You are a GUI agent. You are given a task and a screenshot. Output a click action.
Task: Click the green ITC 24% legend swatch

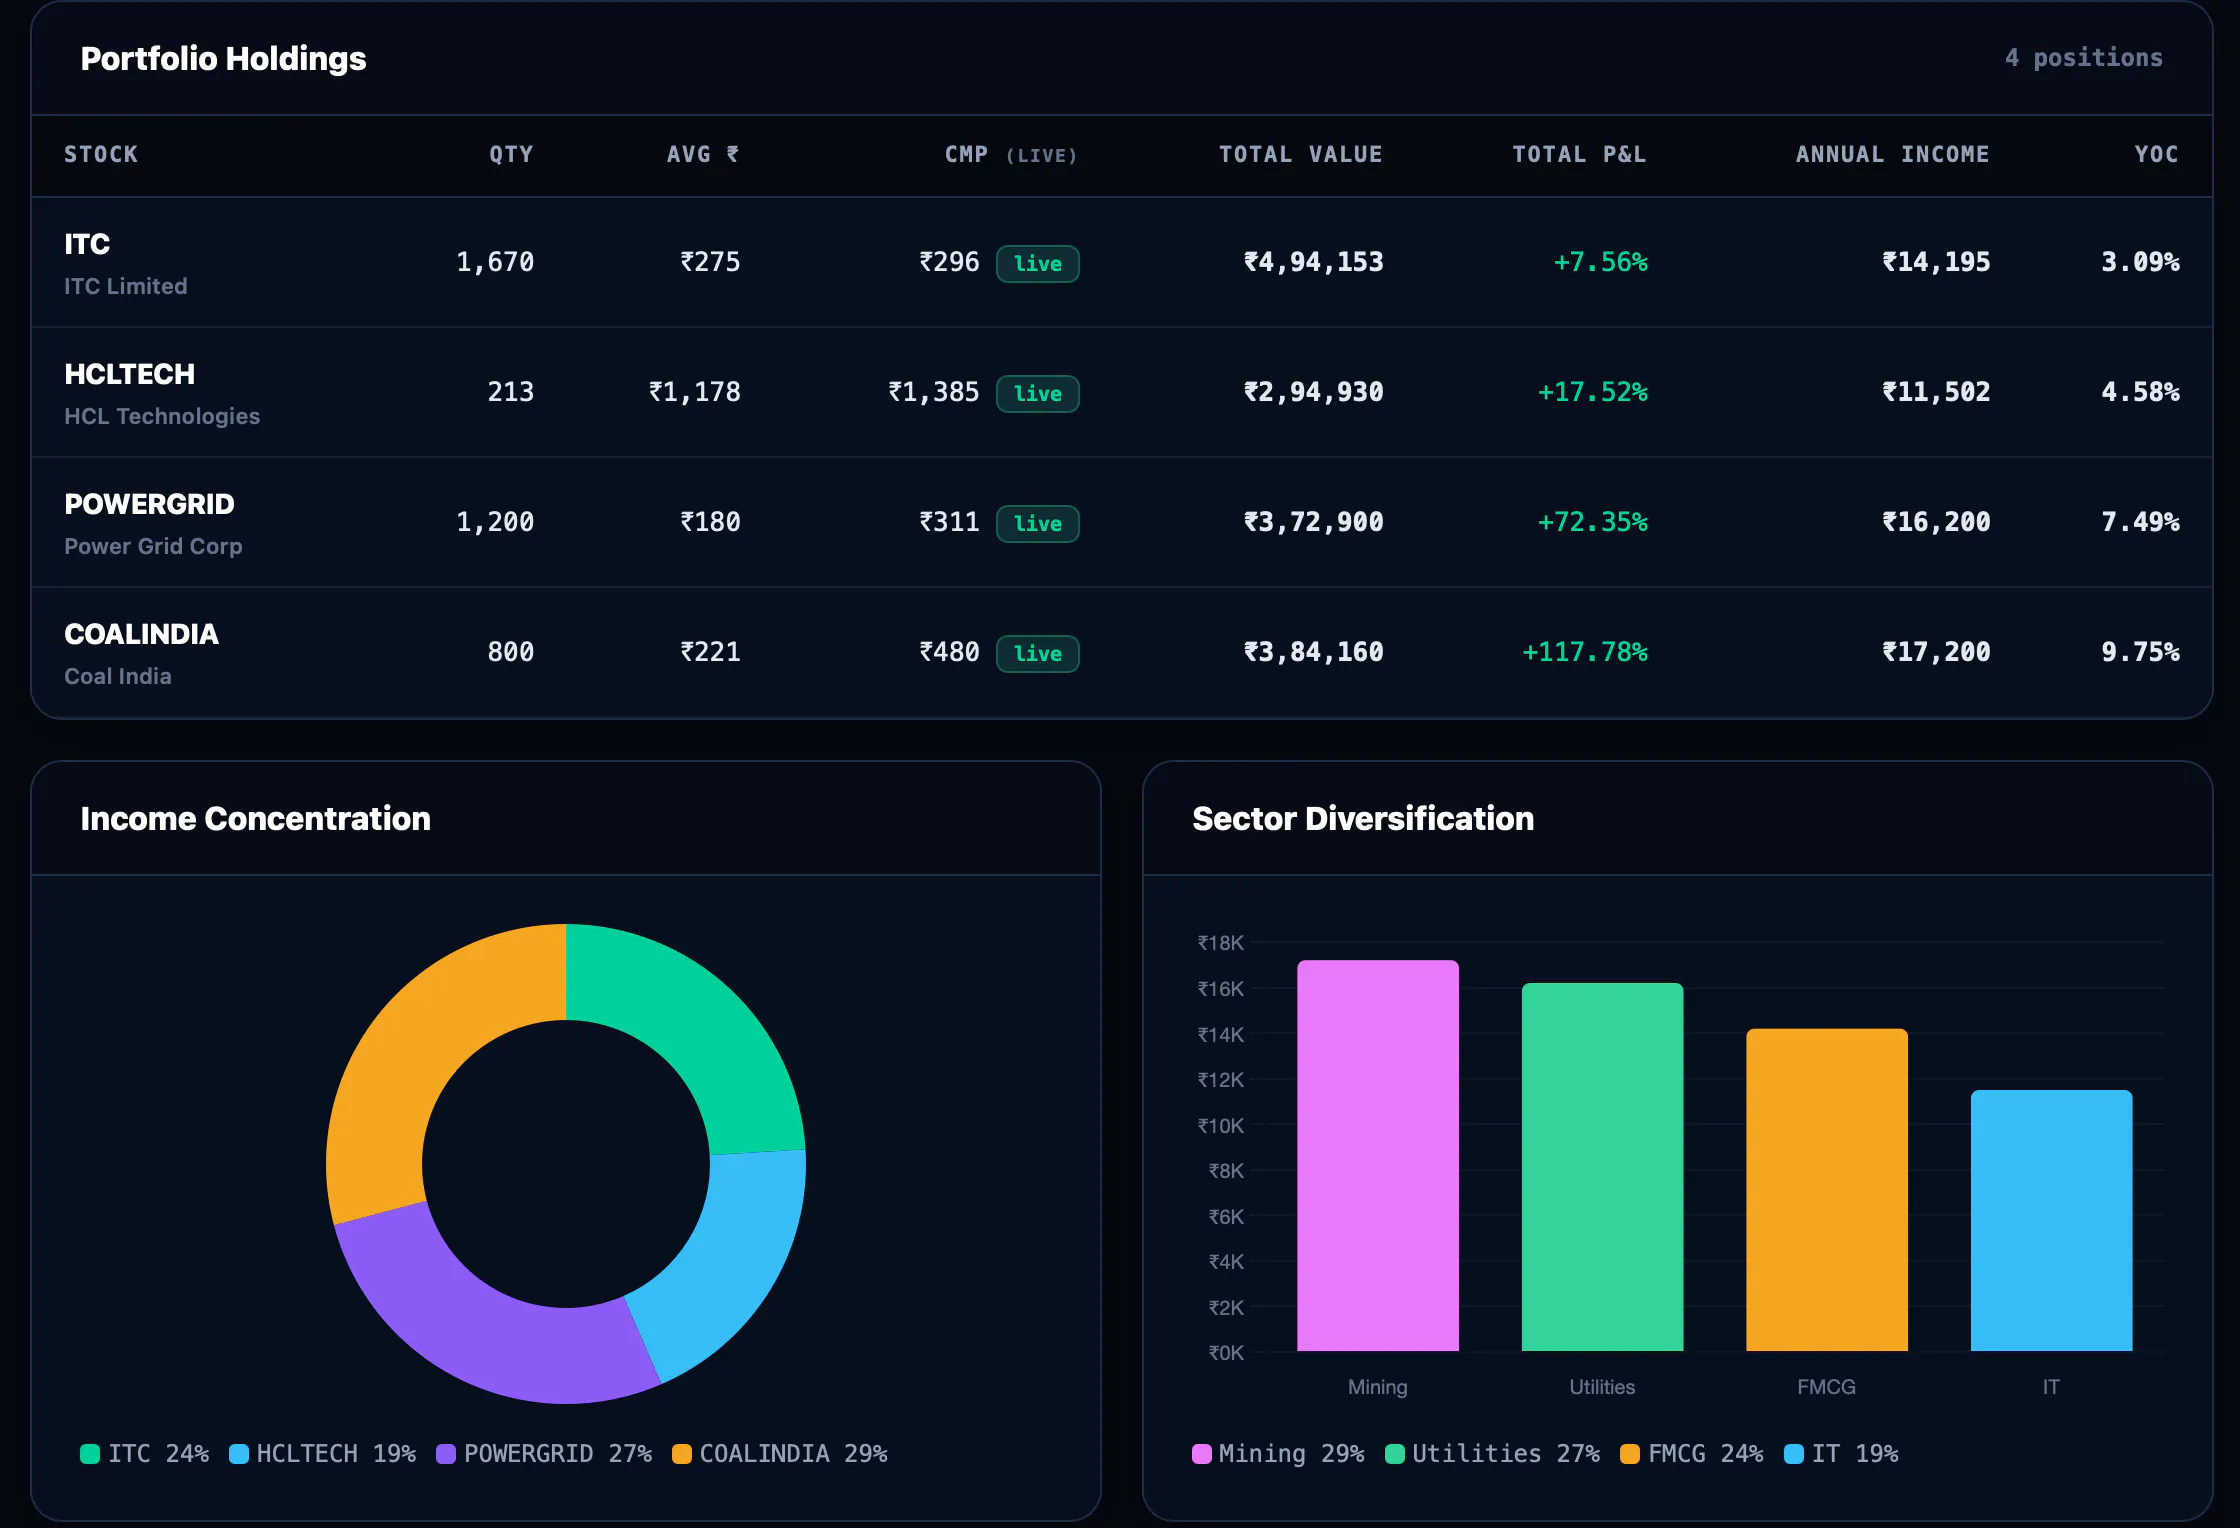point(90,1454)
